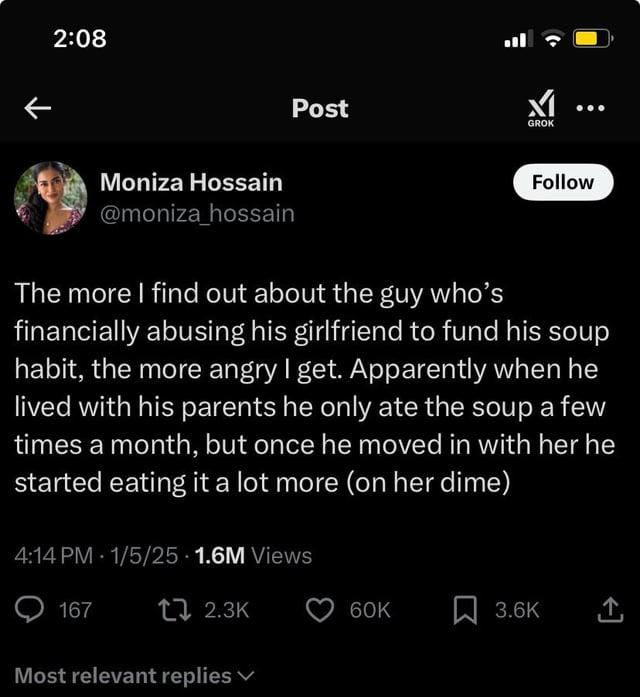The width and height of the screenshot is (640, 697).
Task: Tap the back arrow icon
Action: pos(37,109)
